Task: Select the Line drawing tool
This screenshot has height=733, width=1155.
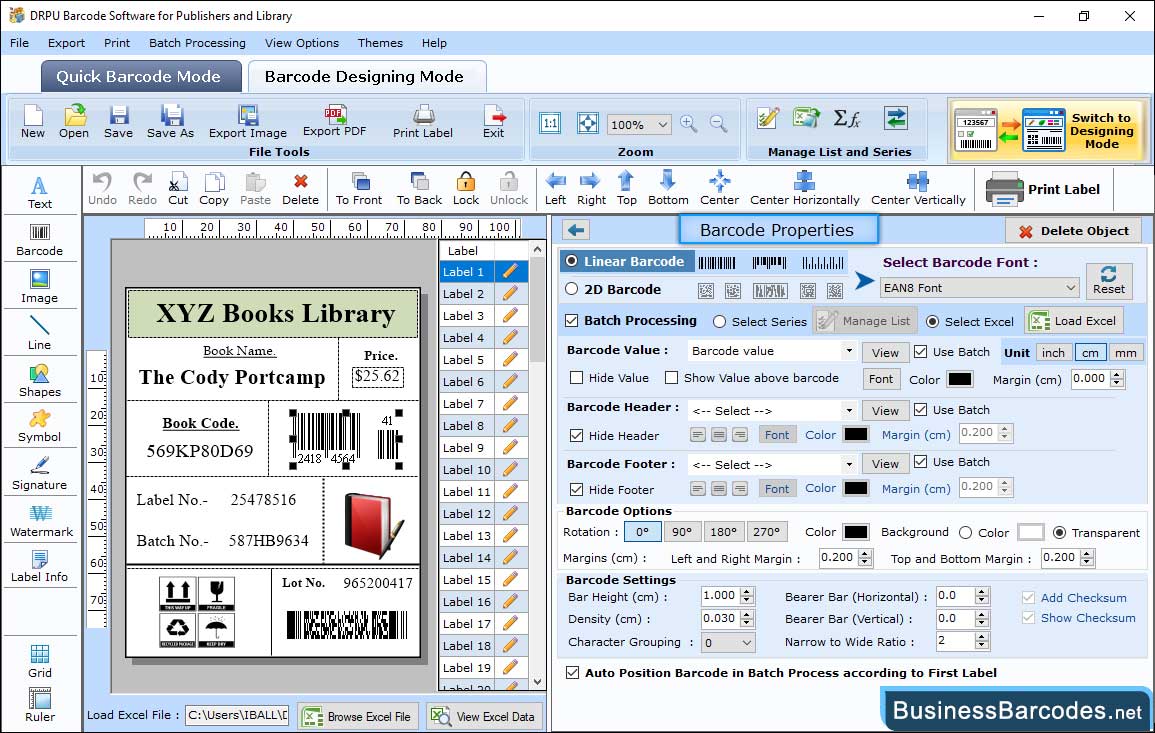Action: (x=40, y=333)
